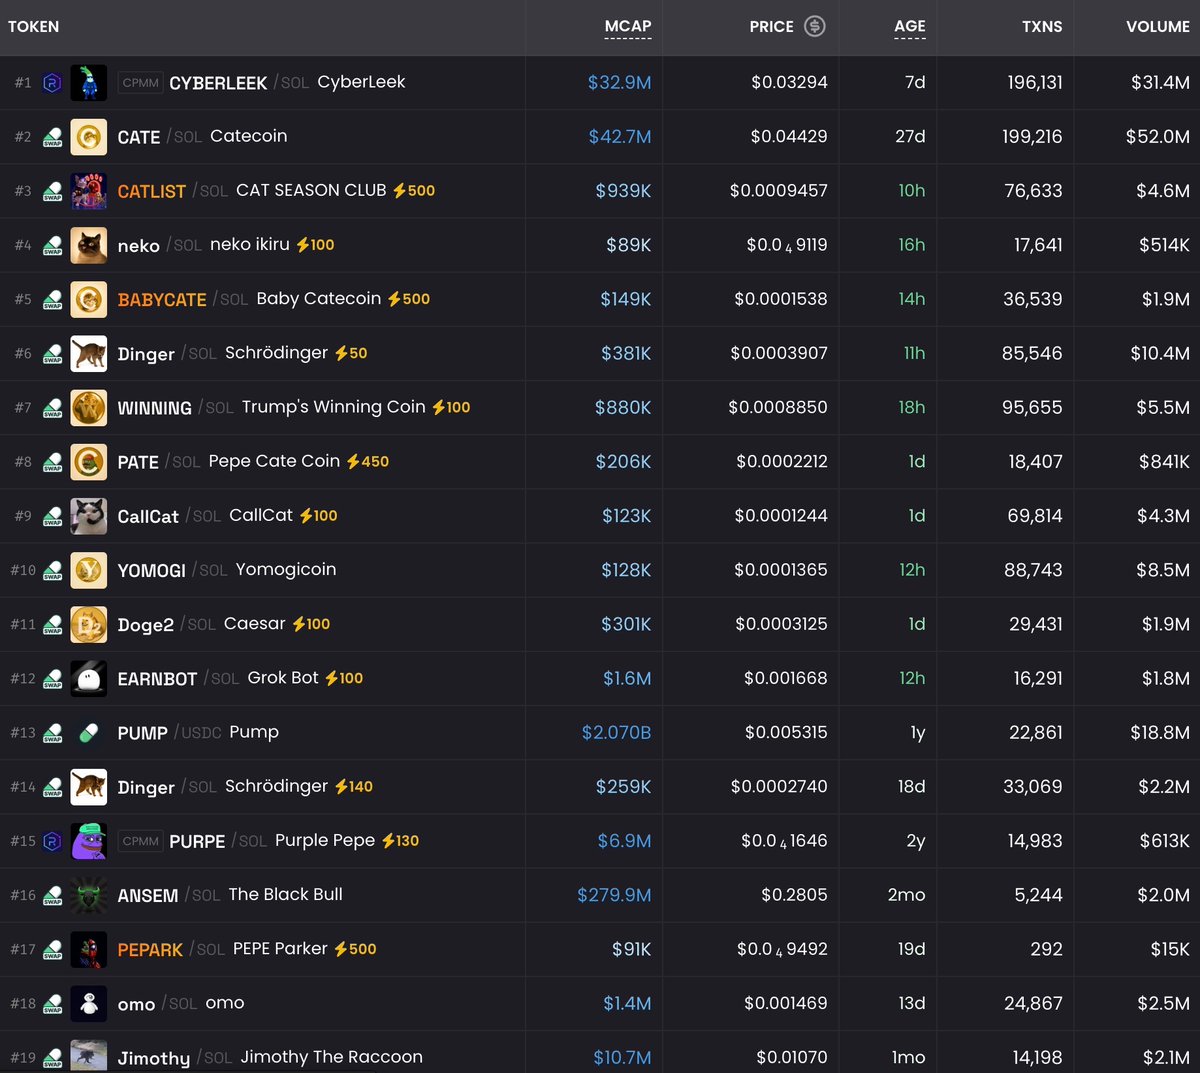Viewport: 1200px width, 1073px height.
Task: Click the boost 500 badge on CATLIST
Action: (414, 190)
